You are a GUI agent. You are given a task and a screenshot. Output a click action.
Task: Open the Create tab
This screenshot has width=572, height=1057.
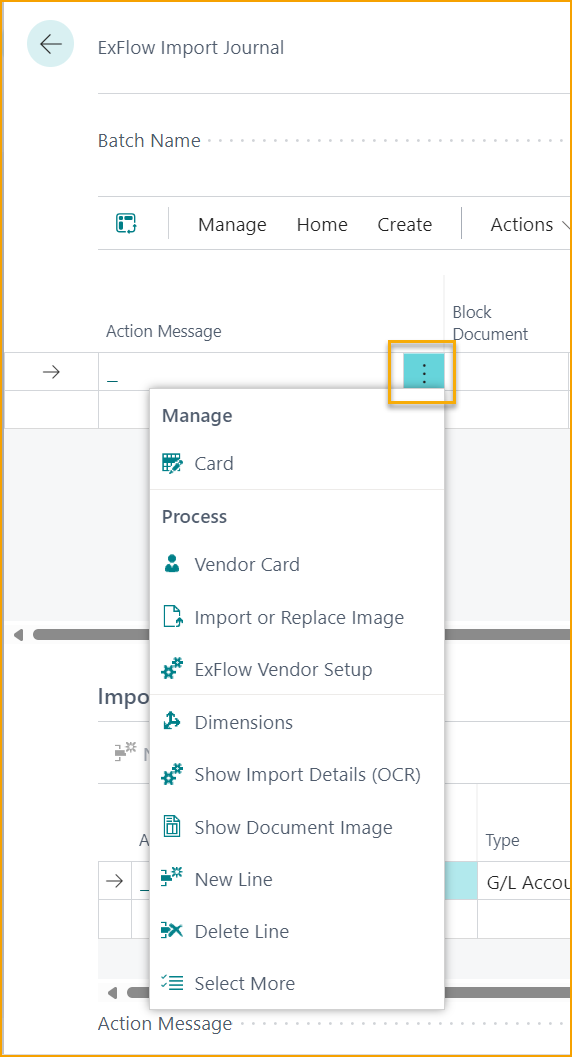pos(404,224)
